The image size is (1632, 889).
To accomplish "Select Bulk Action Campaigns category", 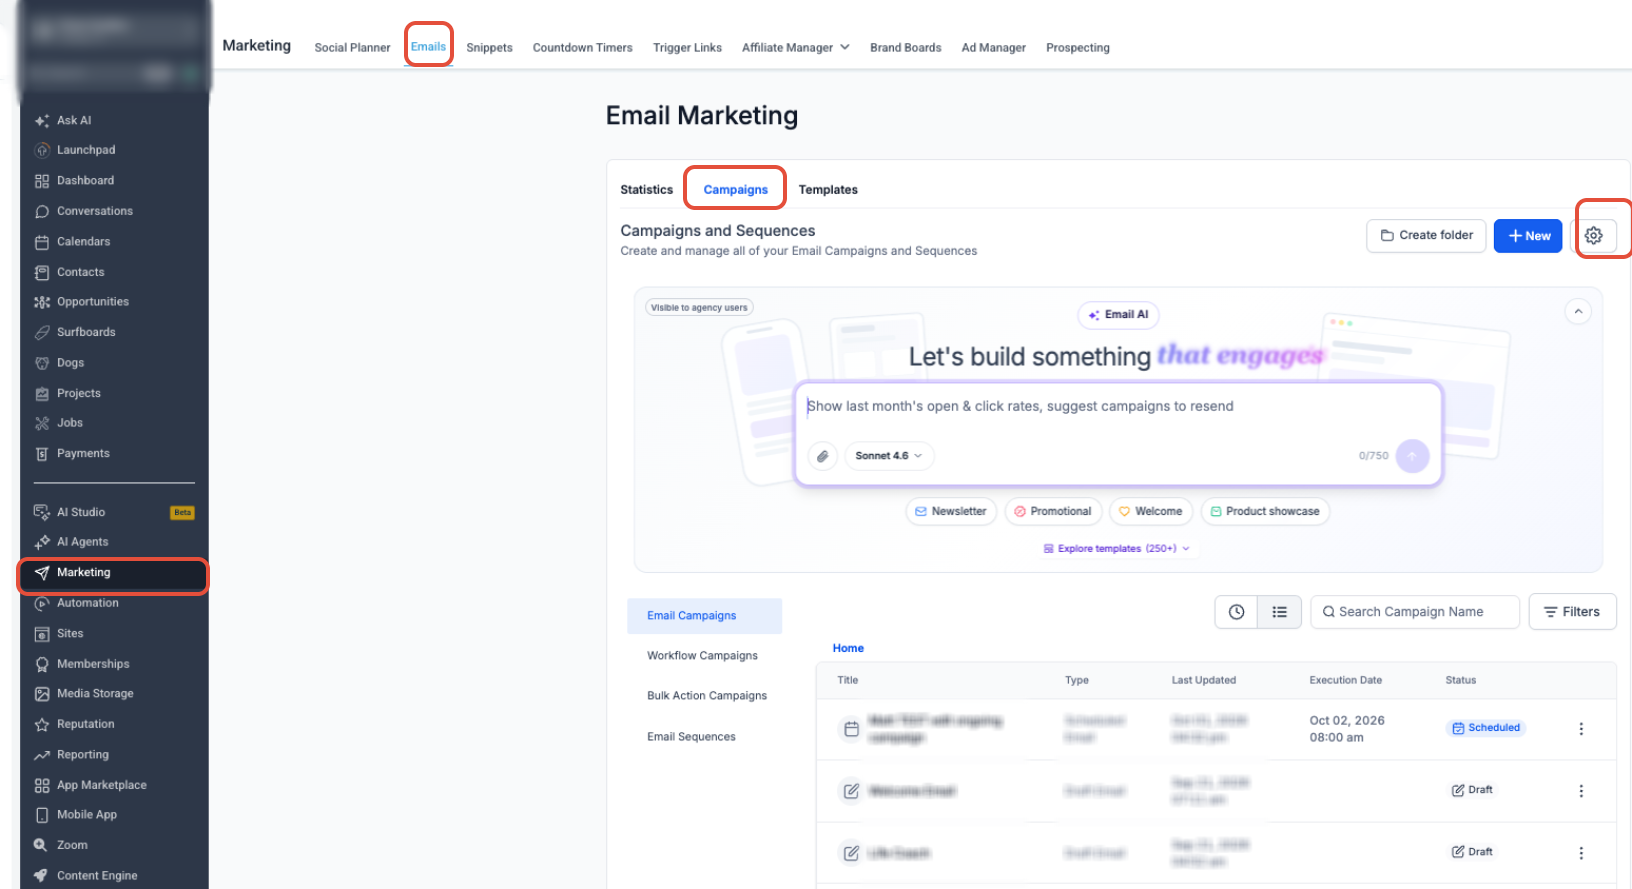I will pyautogui.click(x=706, y=696).
